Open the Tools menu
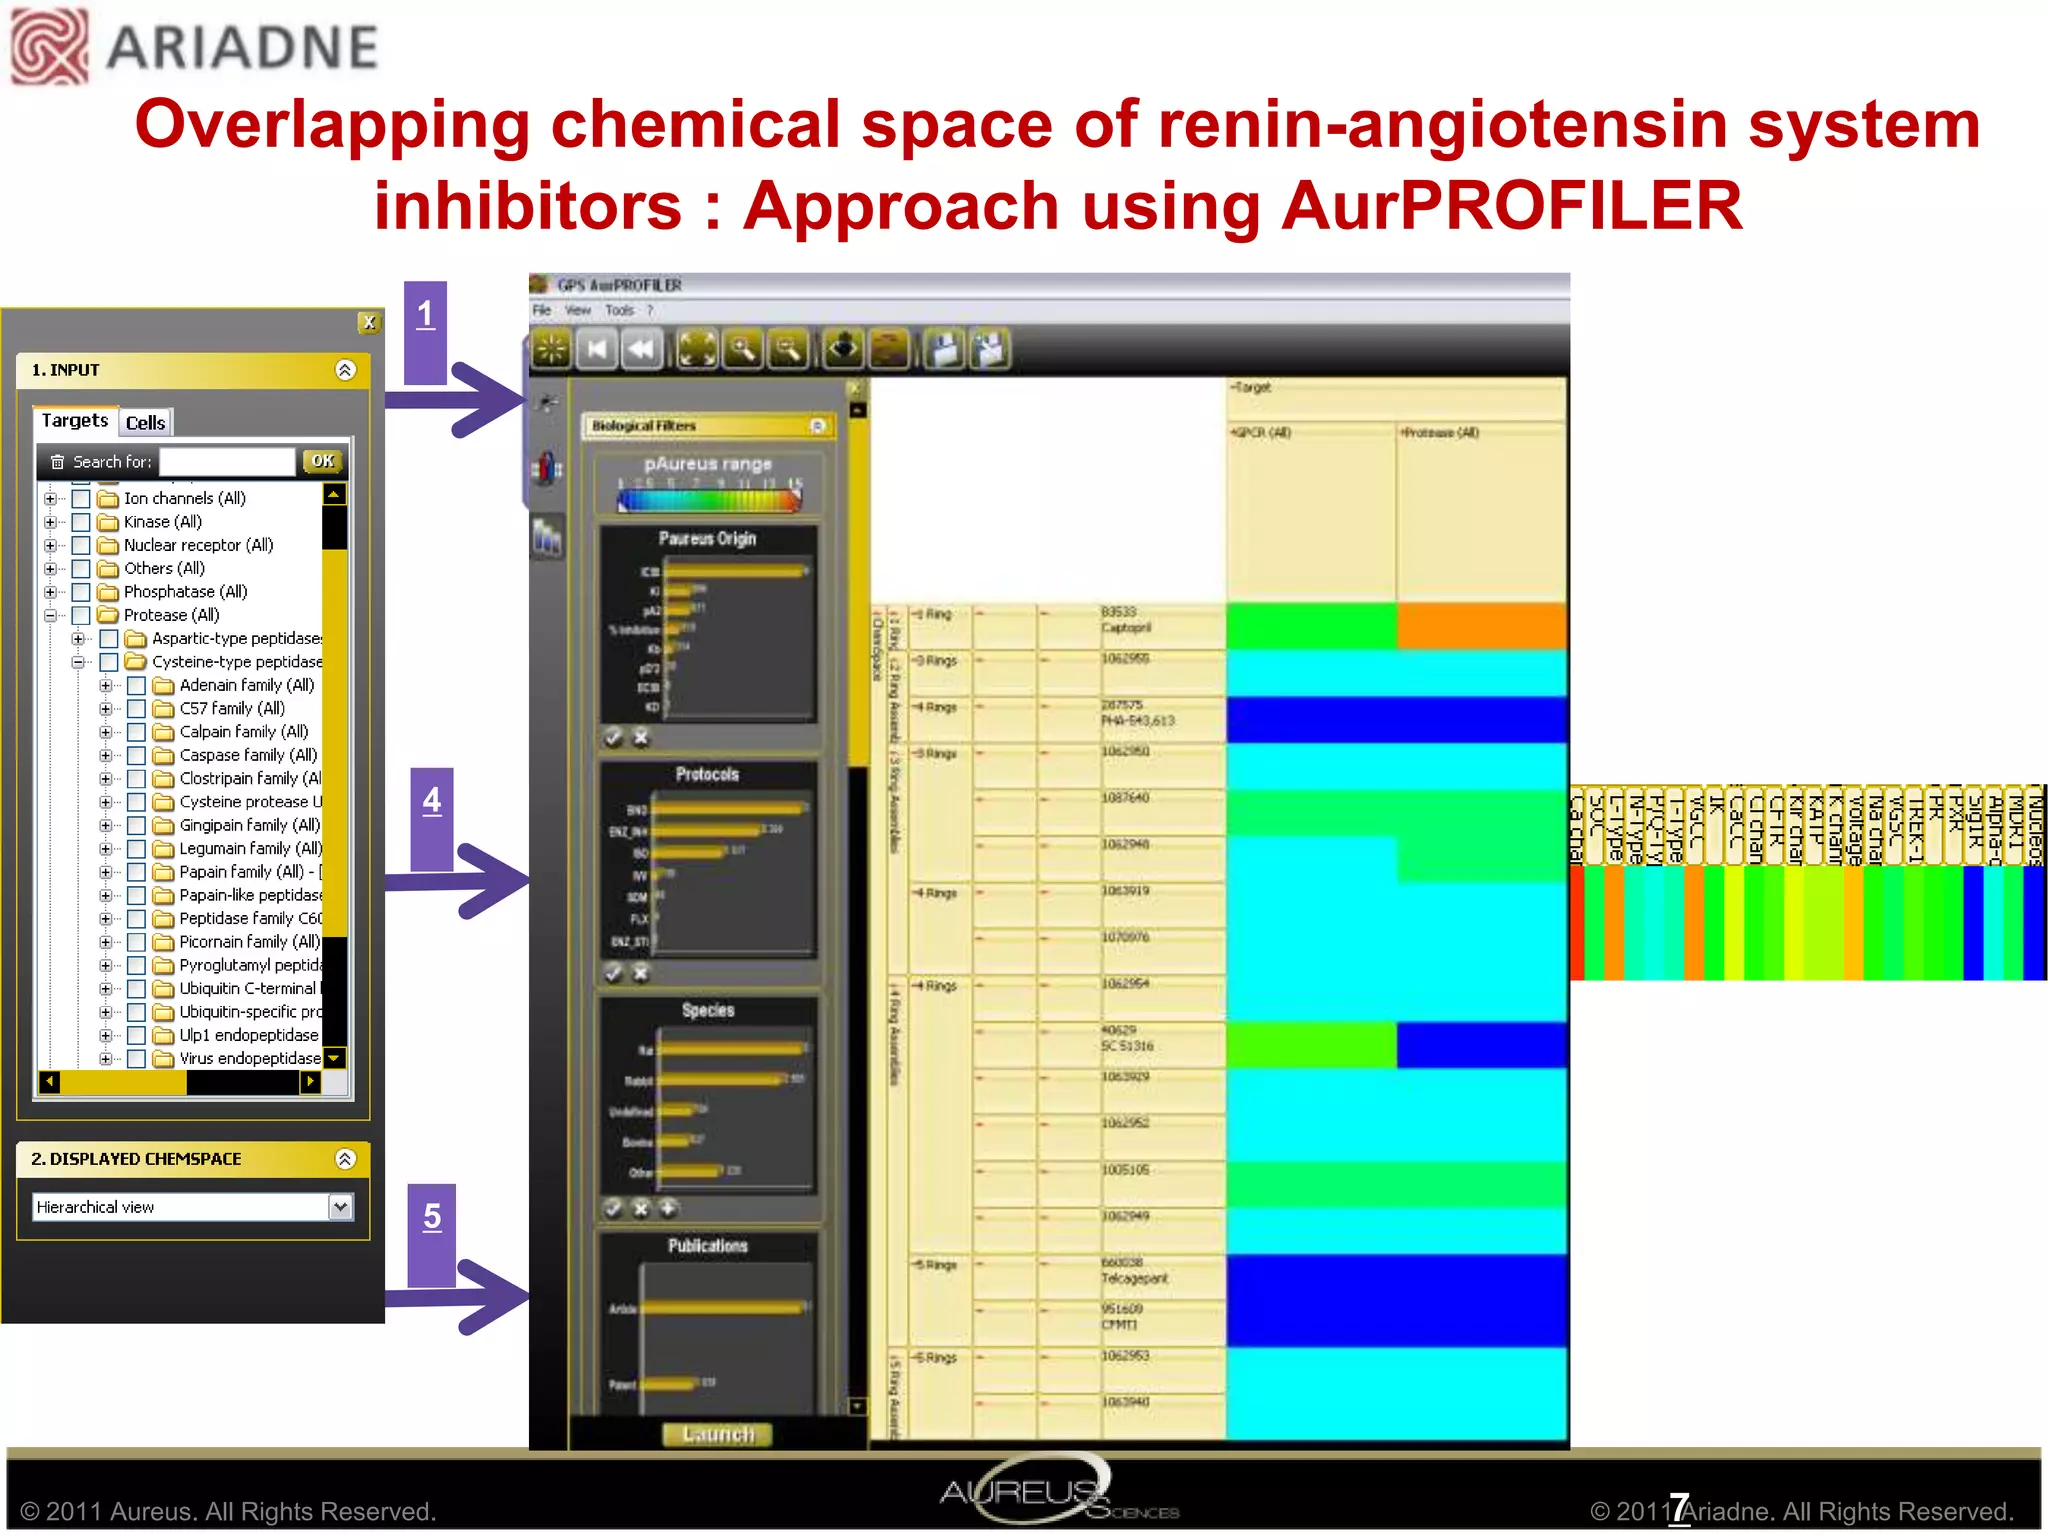Viewport: 2048px width, 1536px height. (619, 311)
